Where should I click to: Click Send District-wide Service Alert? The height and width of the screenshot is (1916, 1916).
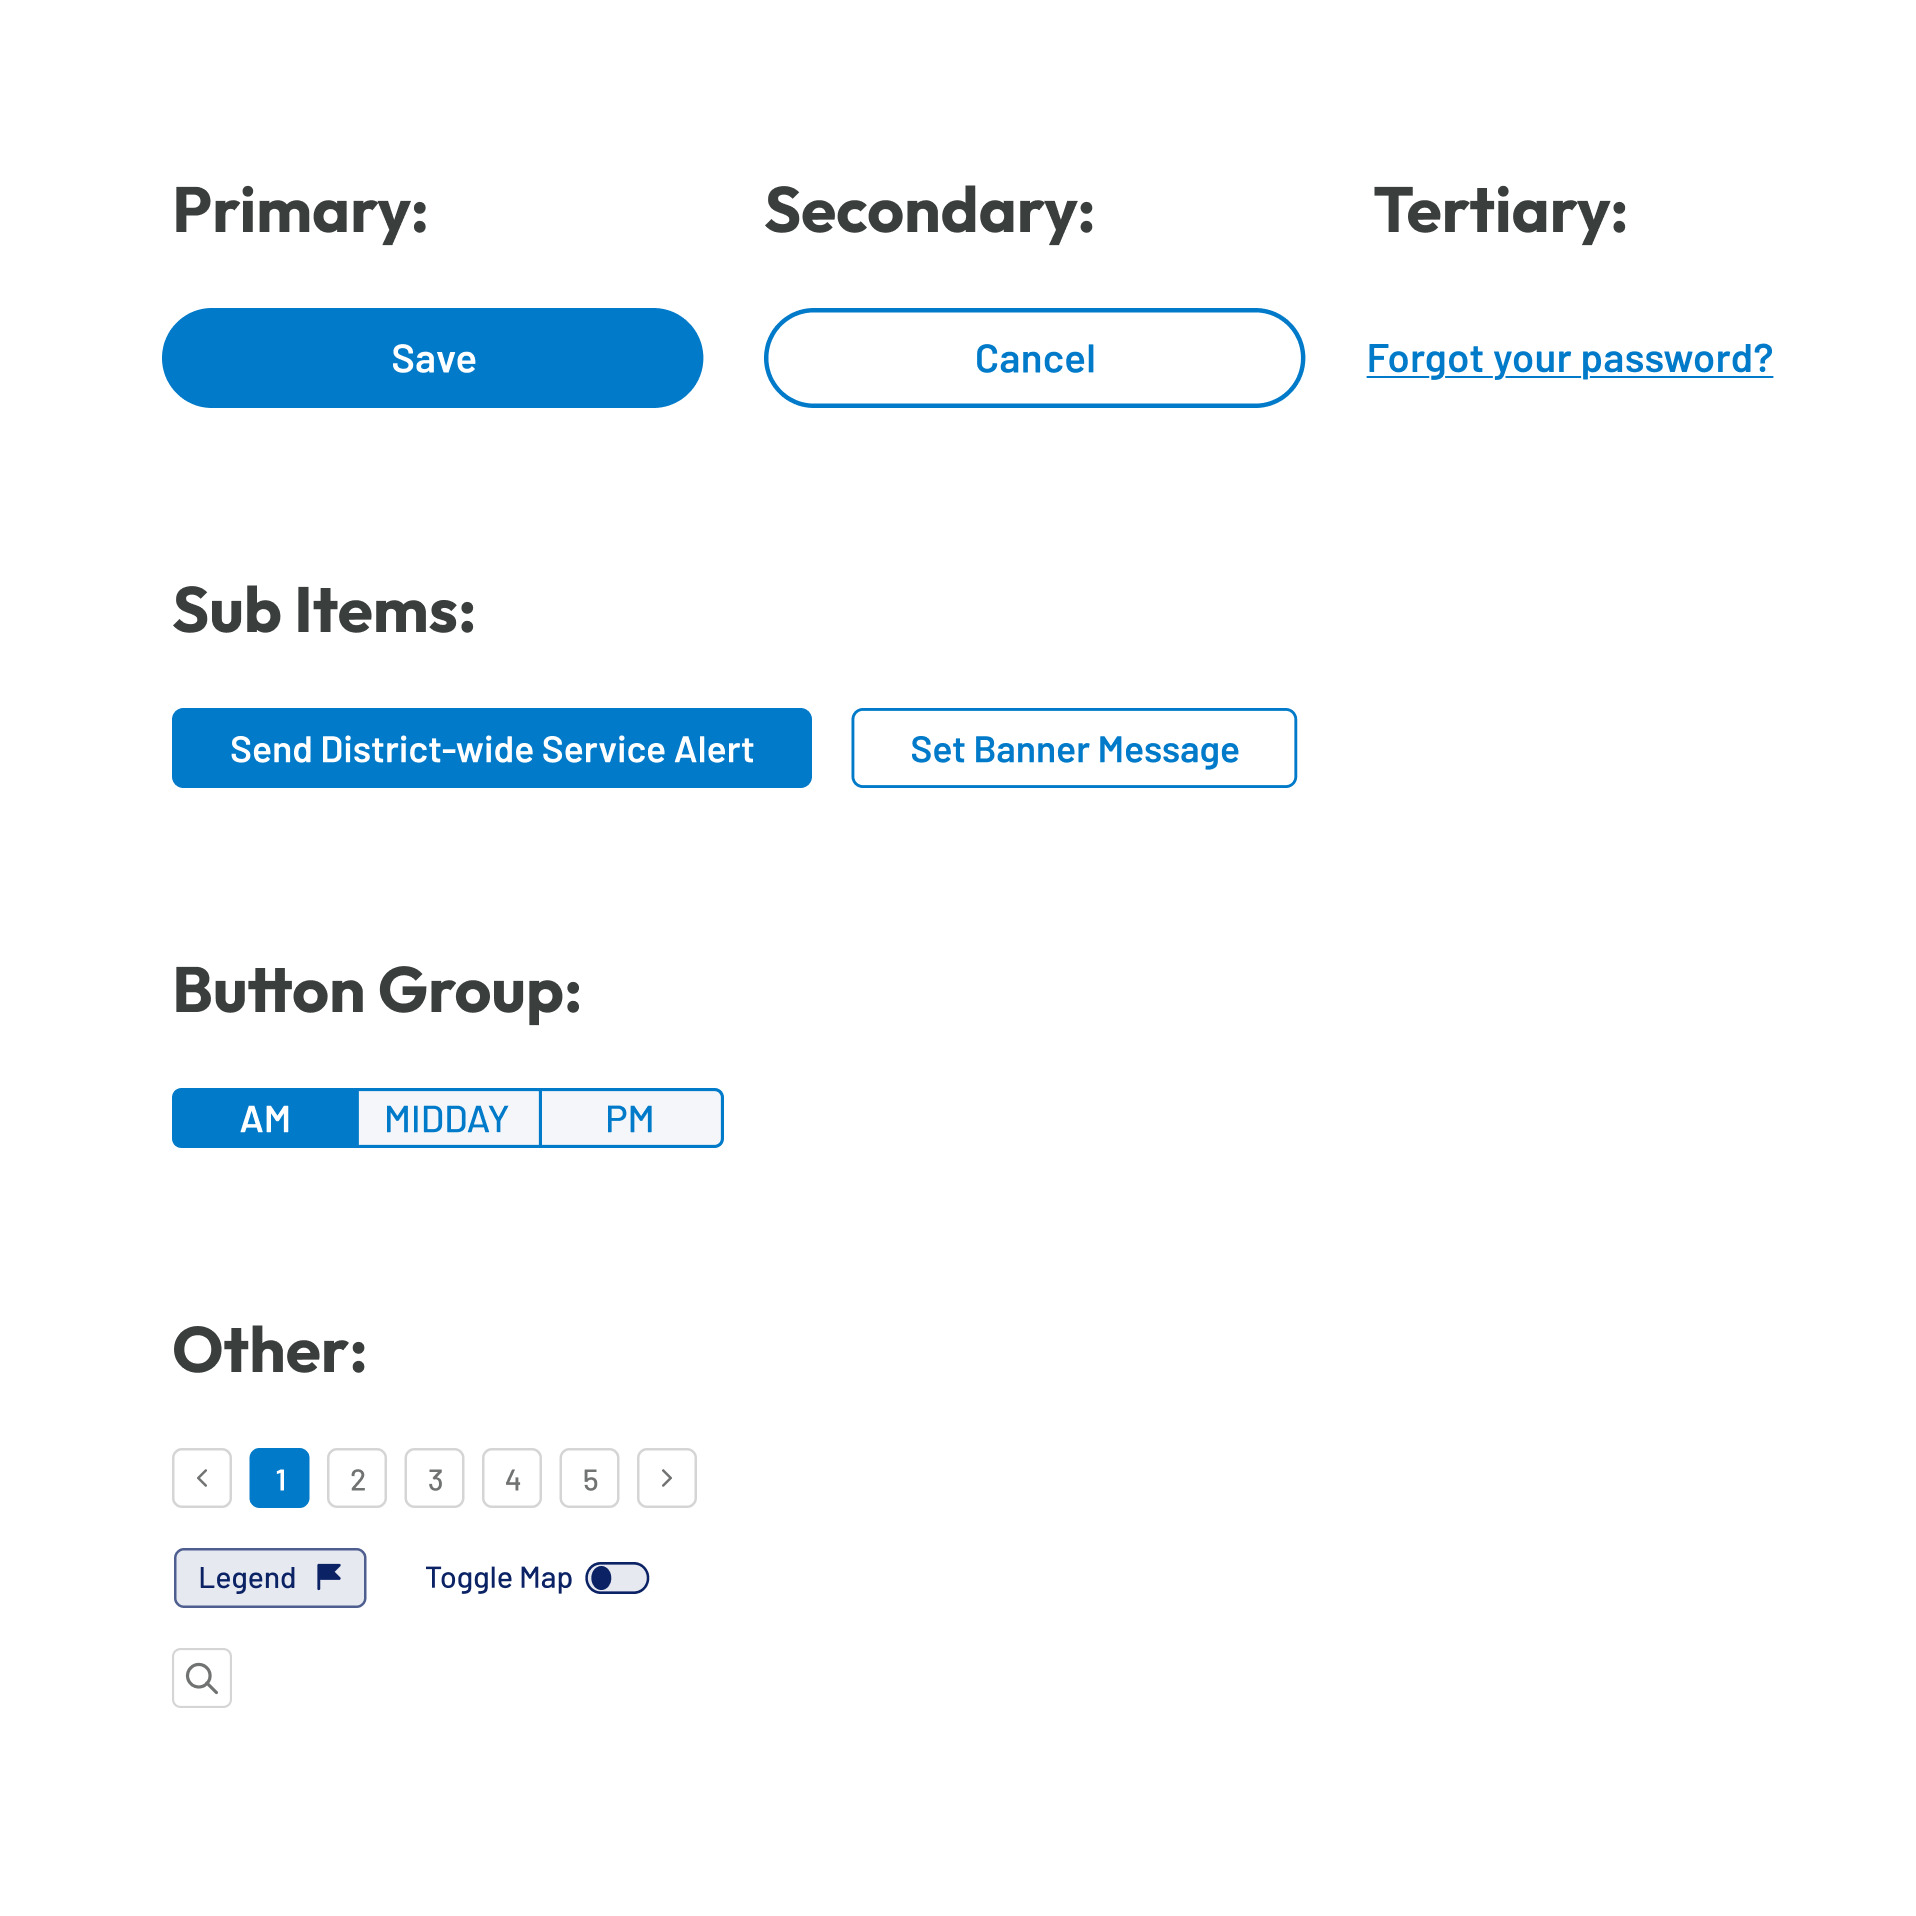492,748
